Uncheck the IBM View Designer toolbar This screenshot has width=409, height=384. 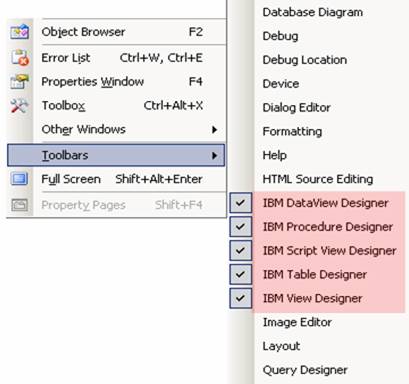point(241,298)
